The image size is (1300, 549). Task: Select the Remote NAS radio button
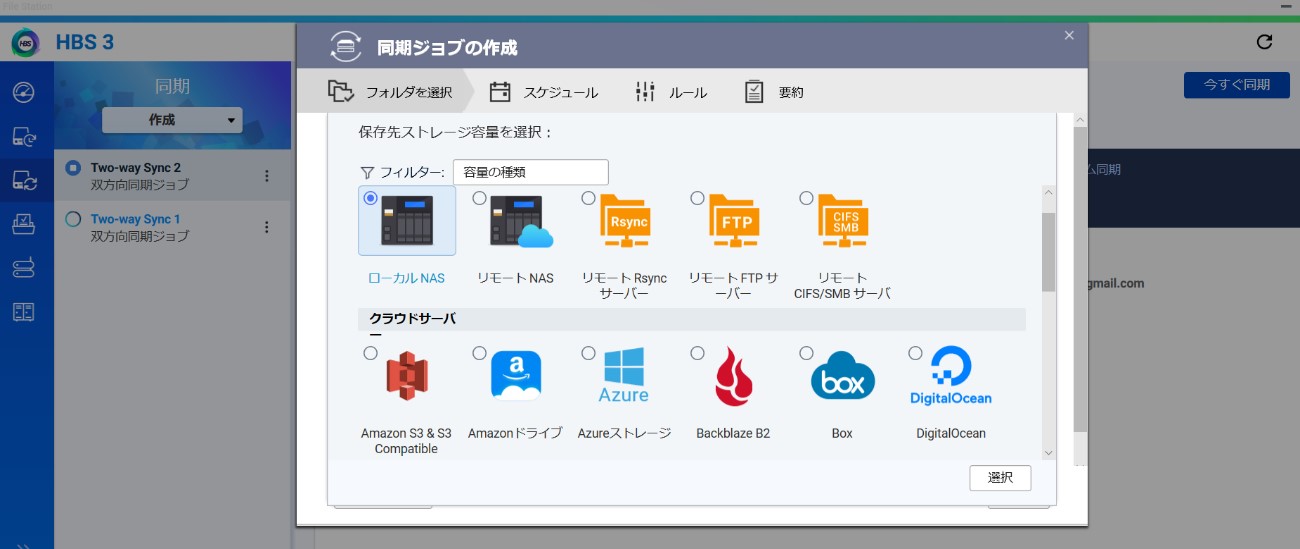click(480, 198)
